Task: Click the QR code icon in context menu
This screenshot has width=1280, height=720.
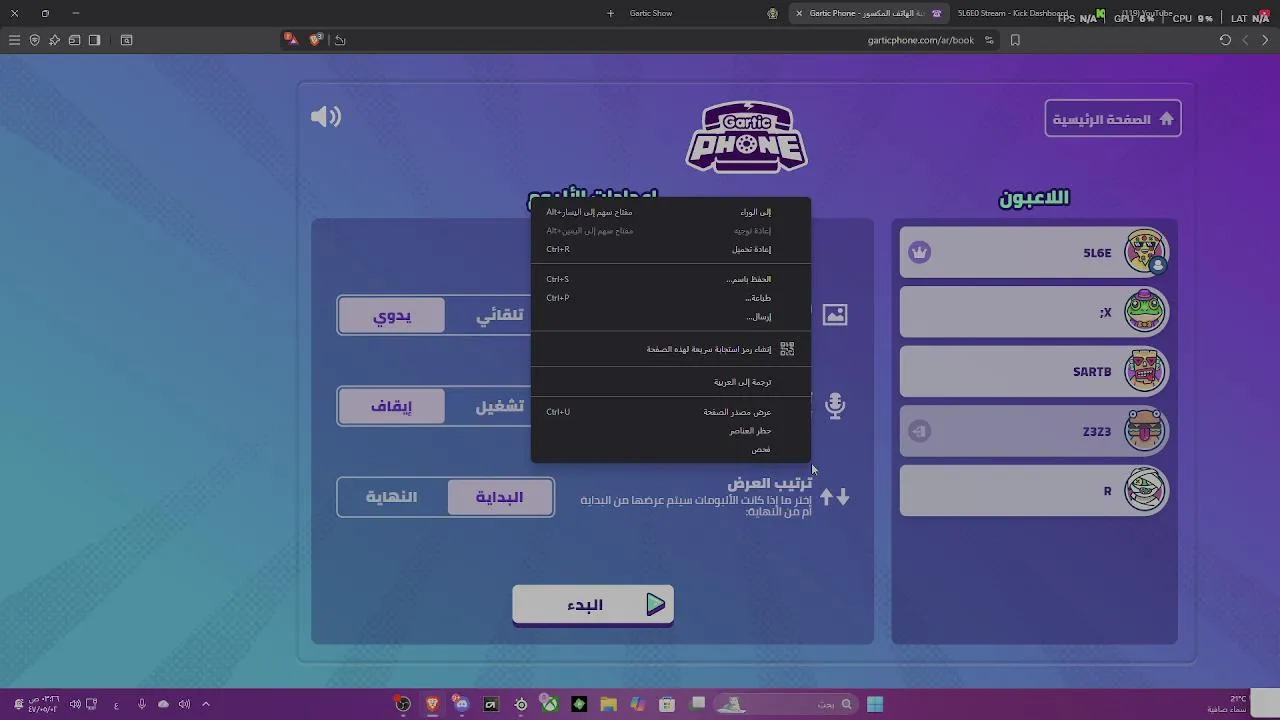Action: tap(787, 349)
